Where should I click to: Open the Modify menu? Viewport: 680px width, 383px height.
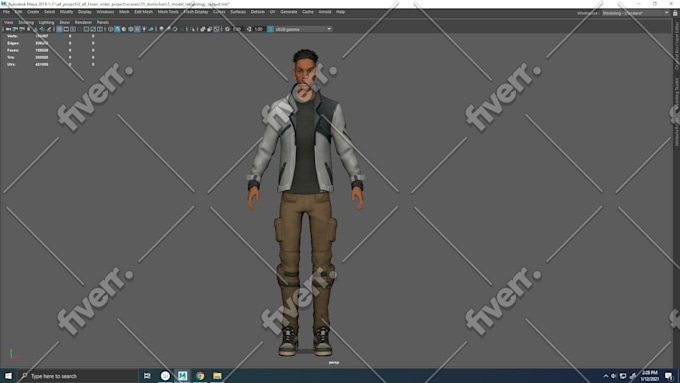(x=66, y=12)
